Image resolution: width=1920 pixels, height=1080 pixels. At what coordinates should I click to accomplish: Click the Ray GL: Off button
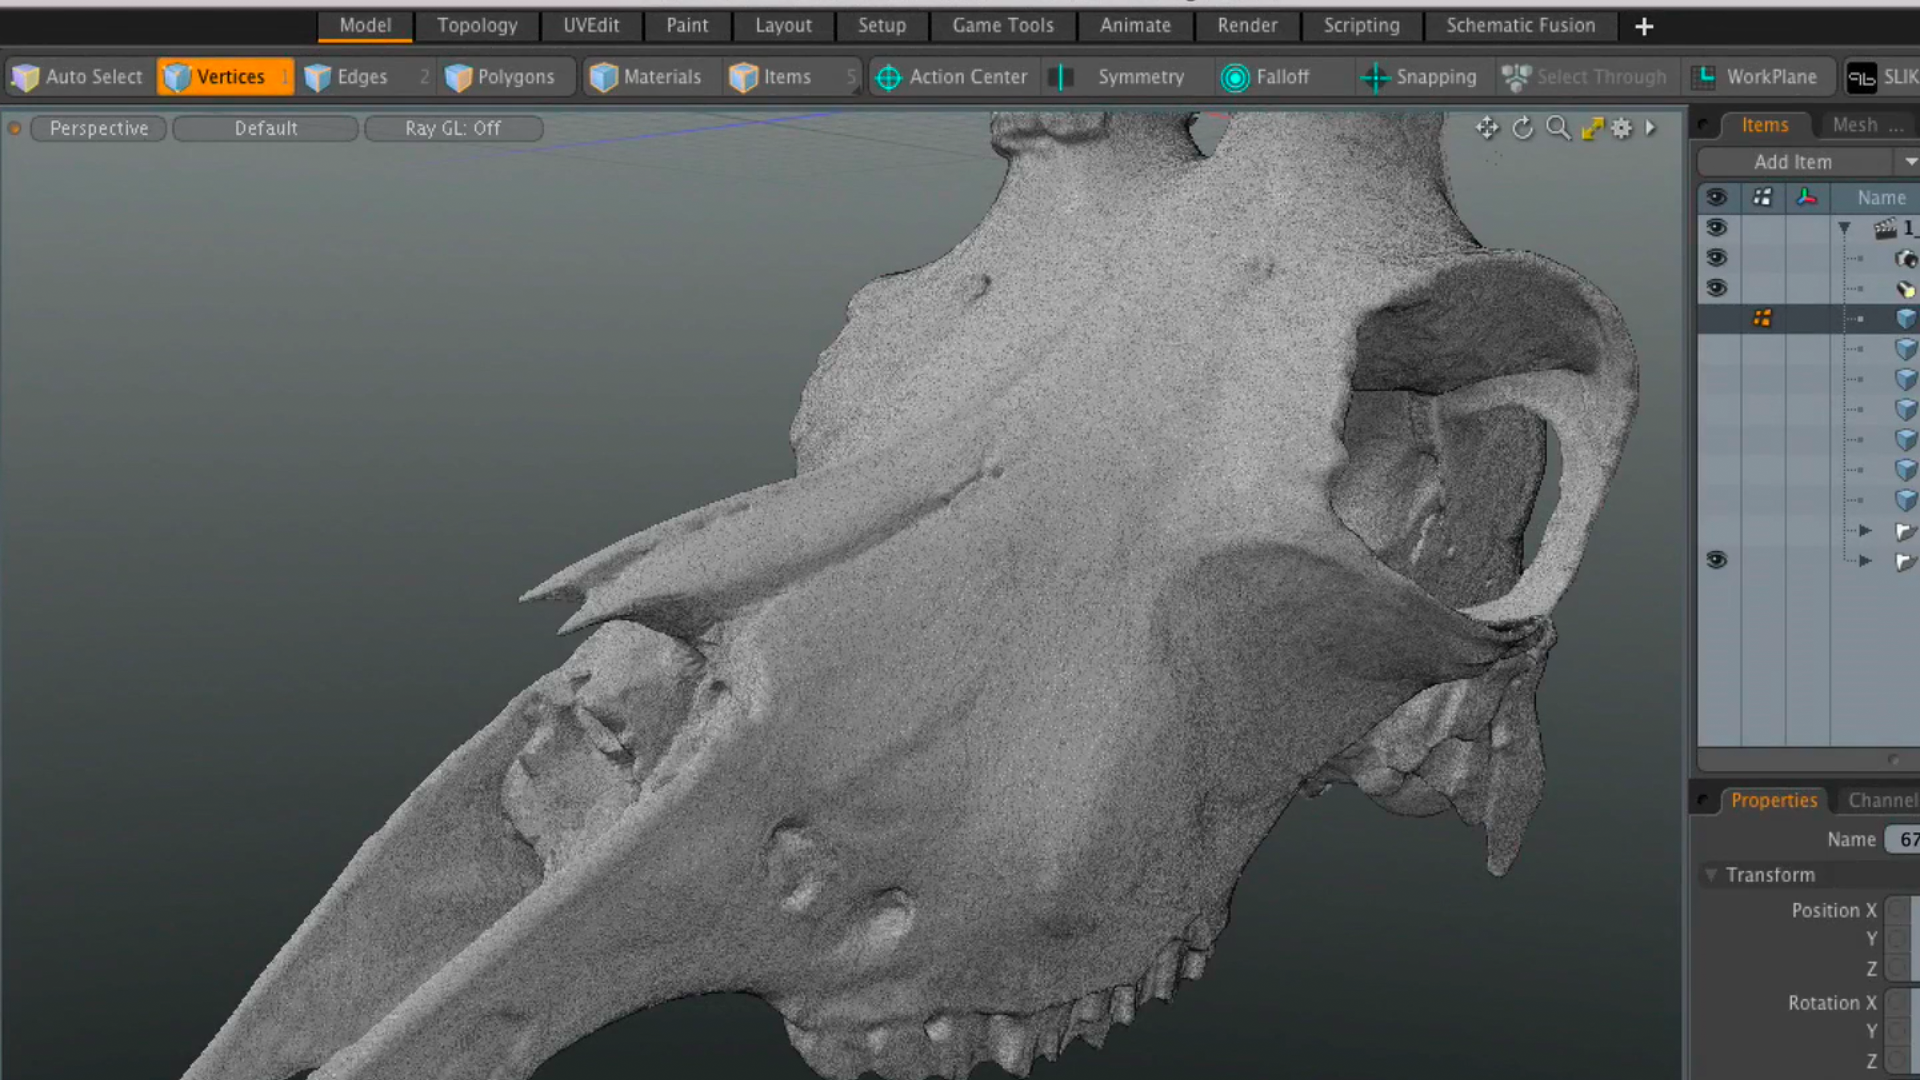coord(453,128)
